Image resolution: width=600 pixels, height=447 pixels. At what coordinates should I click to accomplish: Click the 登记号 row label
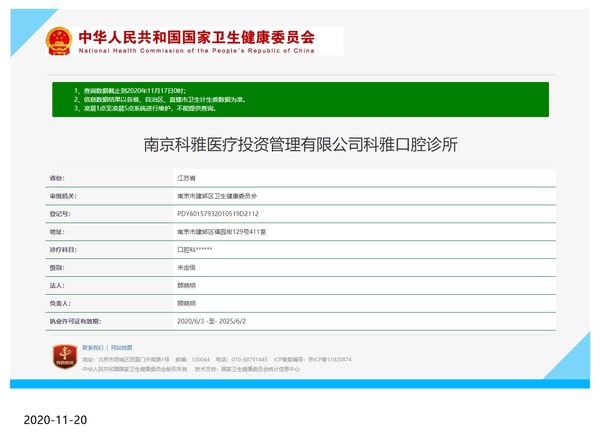[x=60, y=214]
